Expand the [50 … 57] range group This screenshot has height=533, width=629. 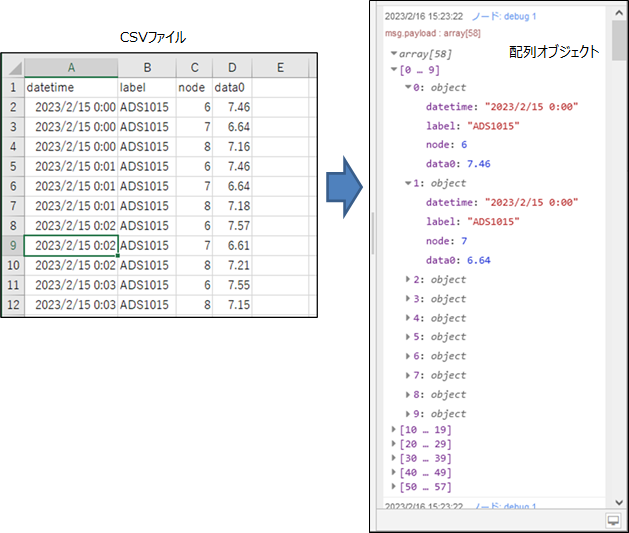[x=394, y=487]
